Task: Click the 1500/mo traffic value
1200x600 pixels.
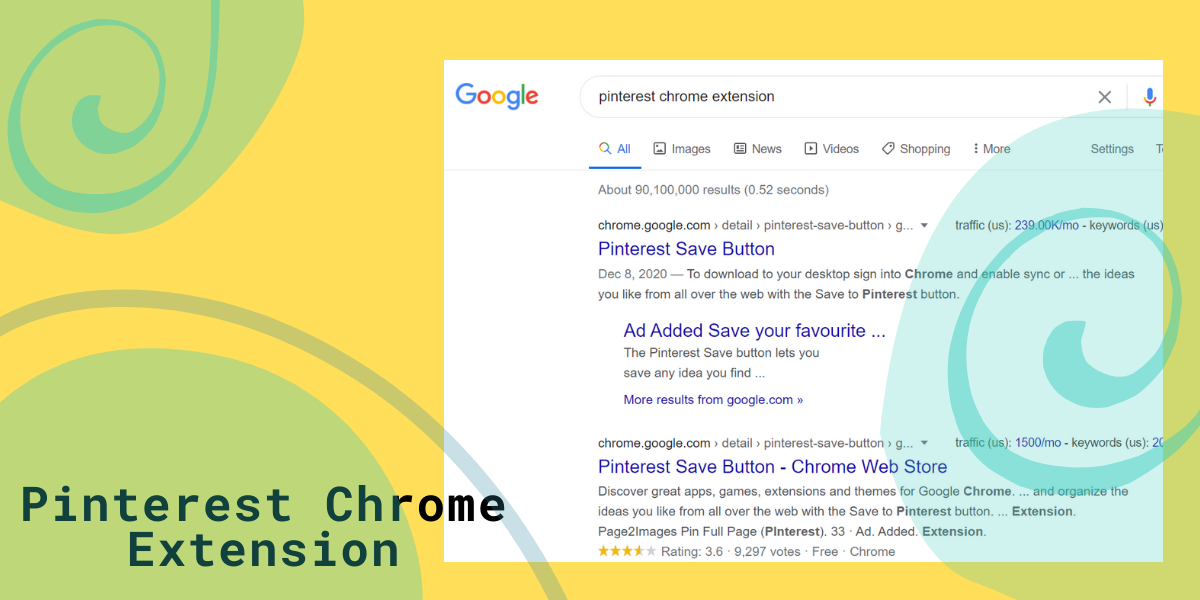Action: pos(1038,443)
